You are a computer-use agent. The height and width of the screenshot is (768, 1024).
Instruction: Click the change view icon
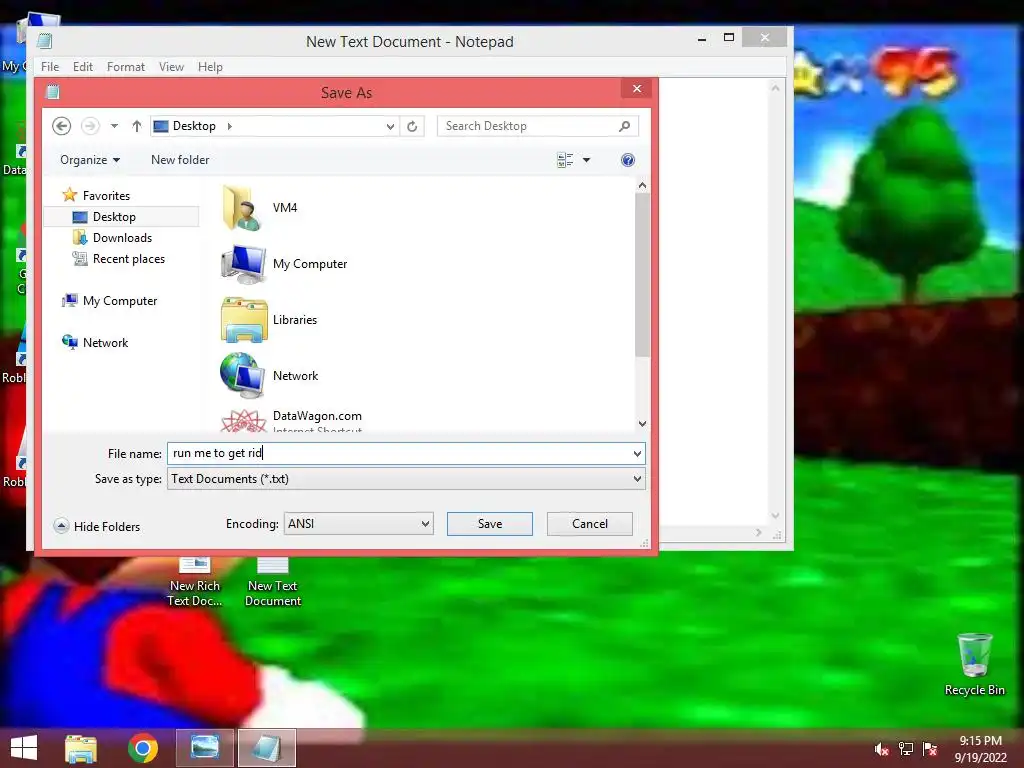[x=565, y=160]
